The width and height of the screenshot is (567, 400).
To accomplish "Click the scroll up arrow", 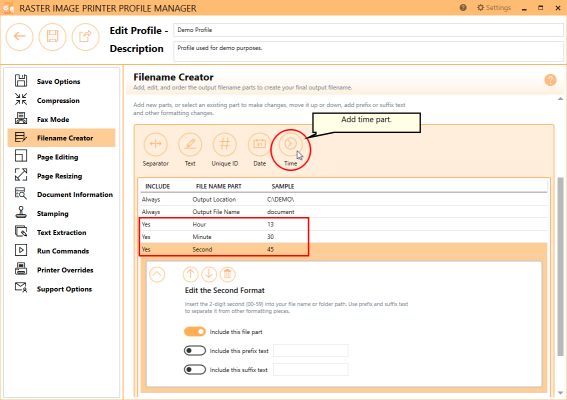I will (x=560, y=99).
